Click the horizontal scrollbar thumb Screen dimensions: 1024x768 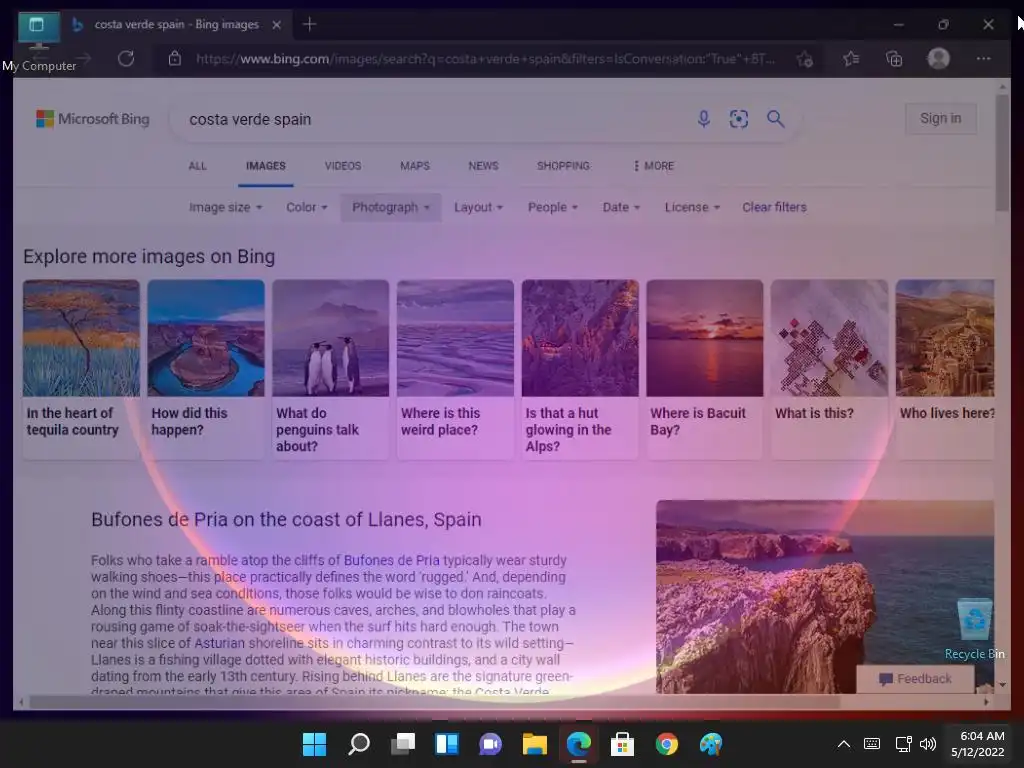click(x=434, y=702)
